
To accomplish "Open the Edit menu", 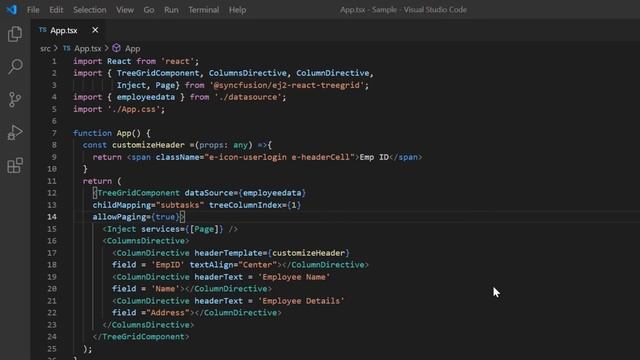I will point(56,10).
